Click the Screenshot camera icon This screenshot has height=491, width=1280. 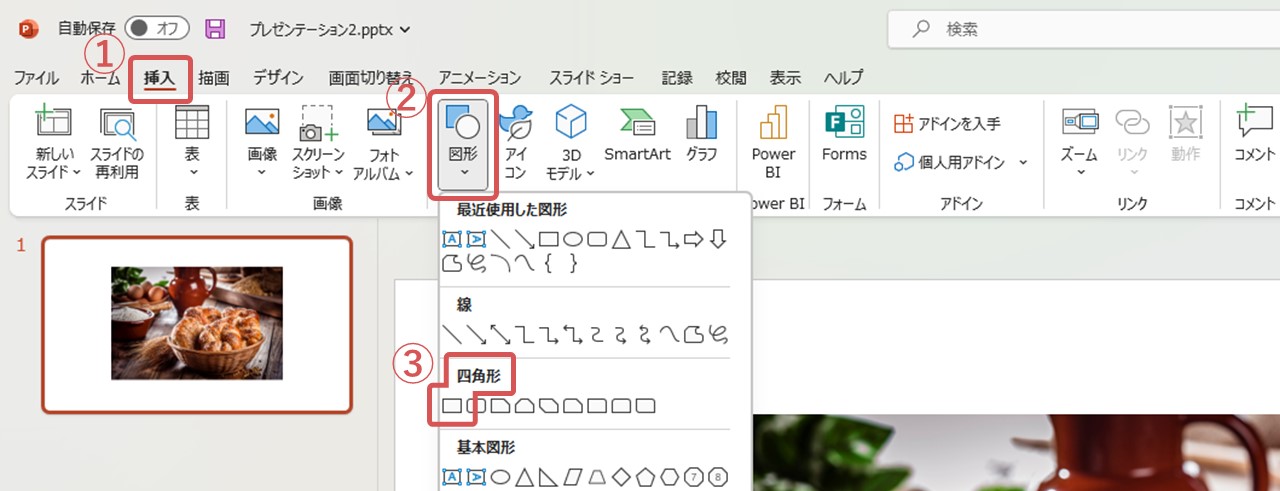click(320, 122)
